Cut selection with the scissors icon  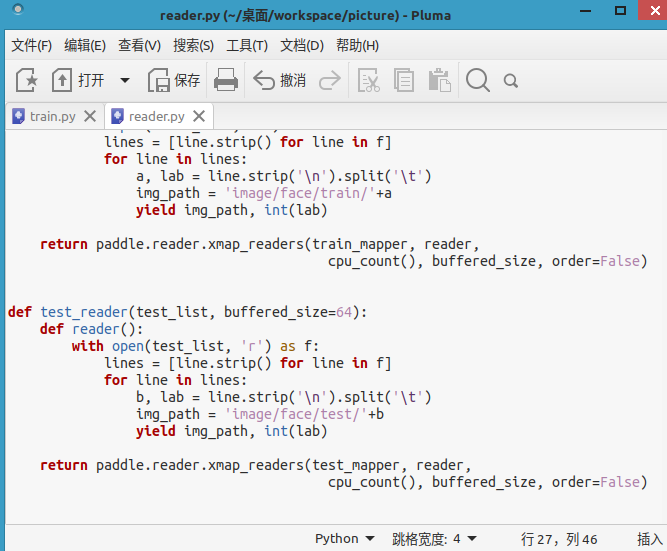coord(368,80)
